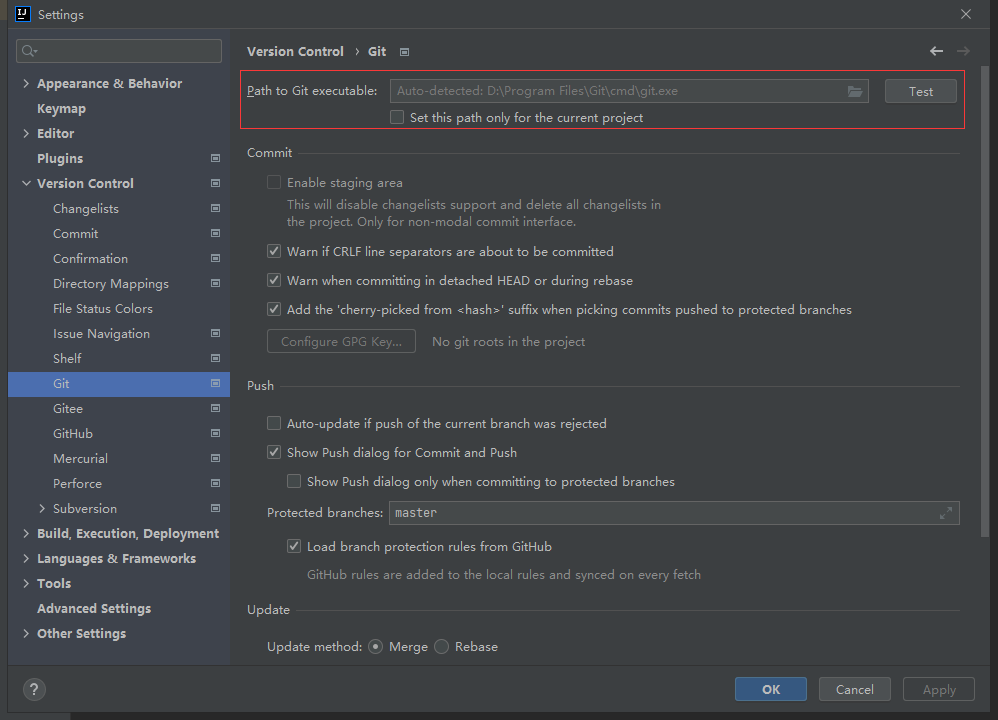This screenshot has width=998, height=720.
Task: Open the Keymap settings page
Action: click(x=61, y=108)
